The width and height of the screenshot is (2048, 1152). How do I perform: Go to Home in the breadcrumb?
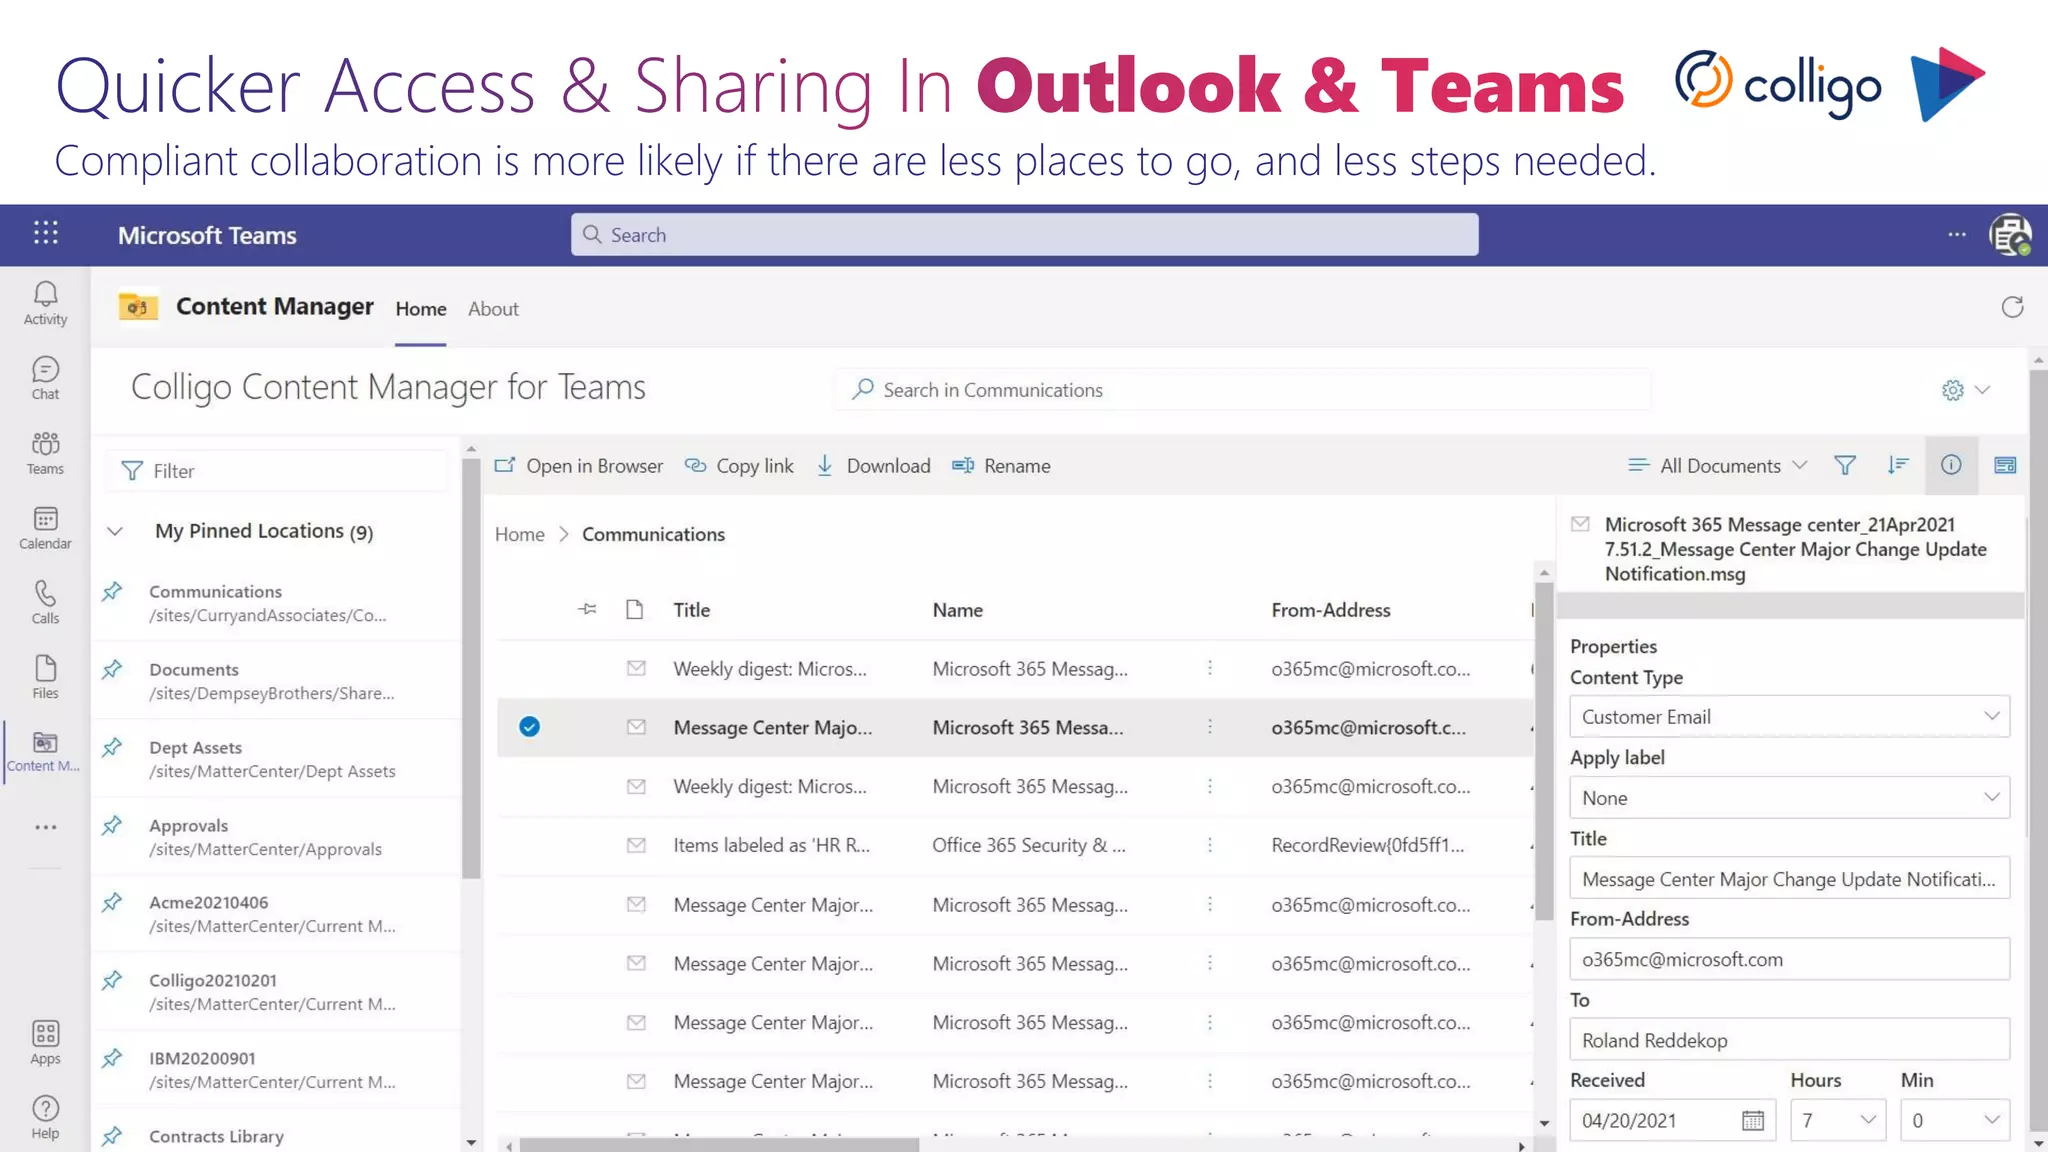tap(520, 534)
